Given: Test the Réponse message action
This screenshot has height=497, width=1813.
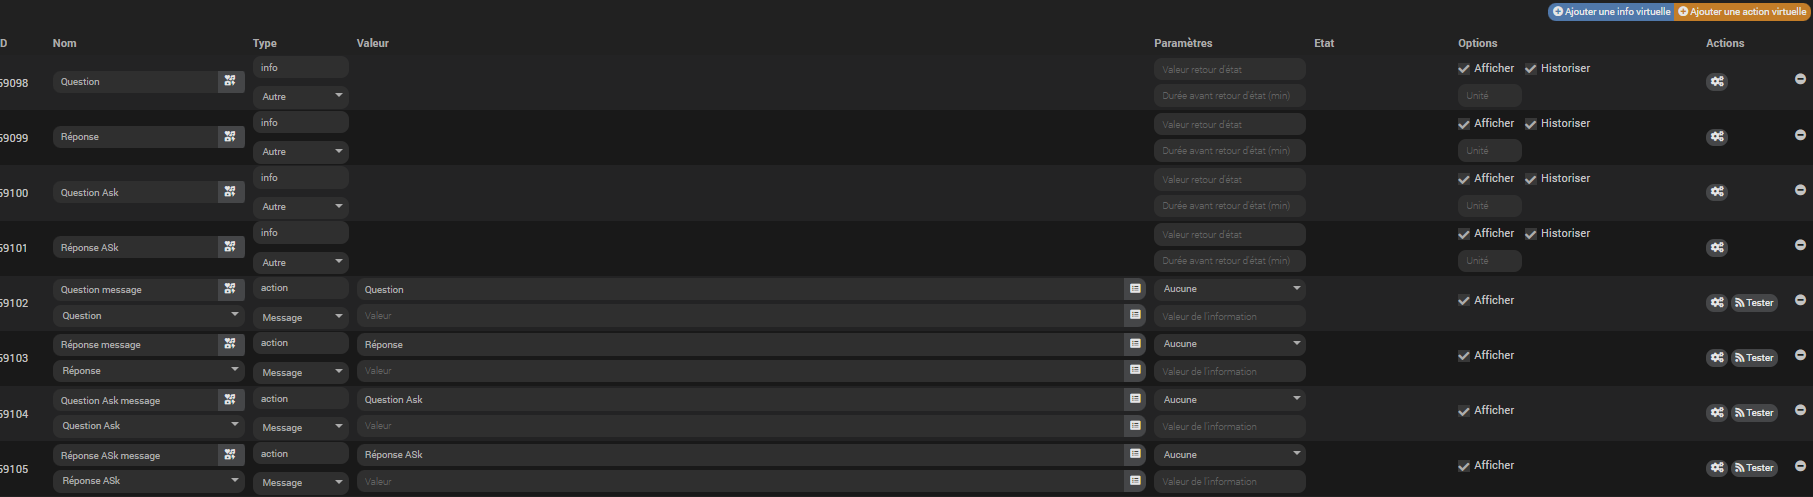Looking at the screenshot, I should 1754,358.
